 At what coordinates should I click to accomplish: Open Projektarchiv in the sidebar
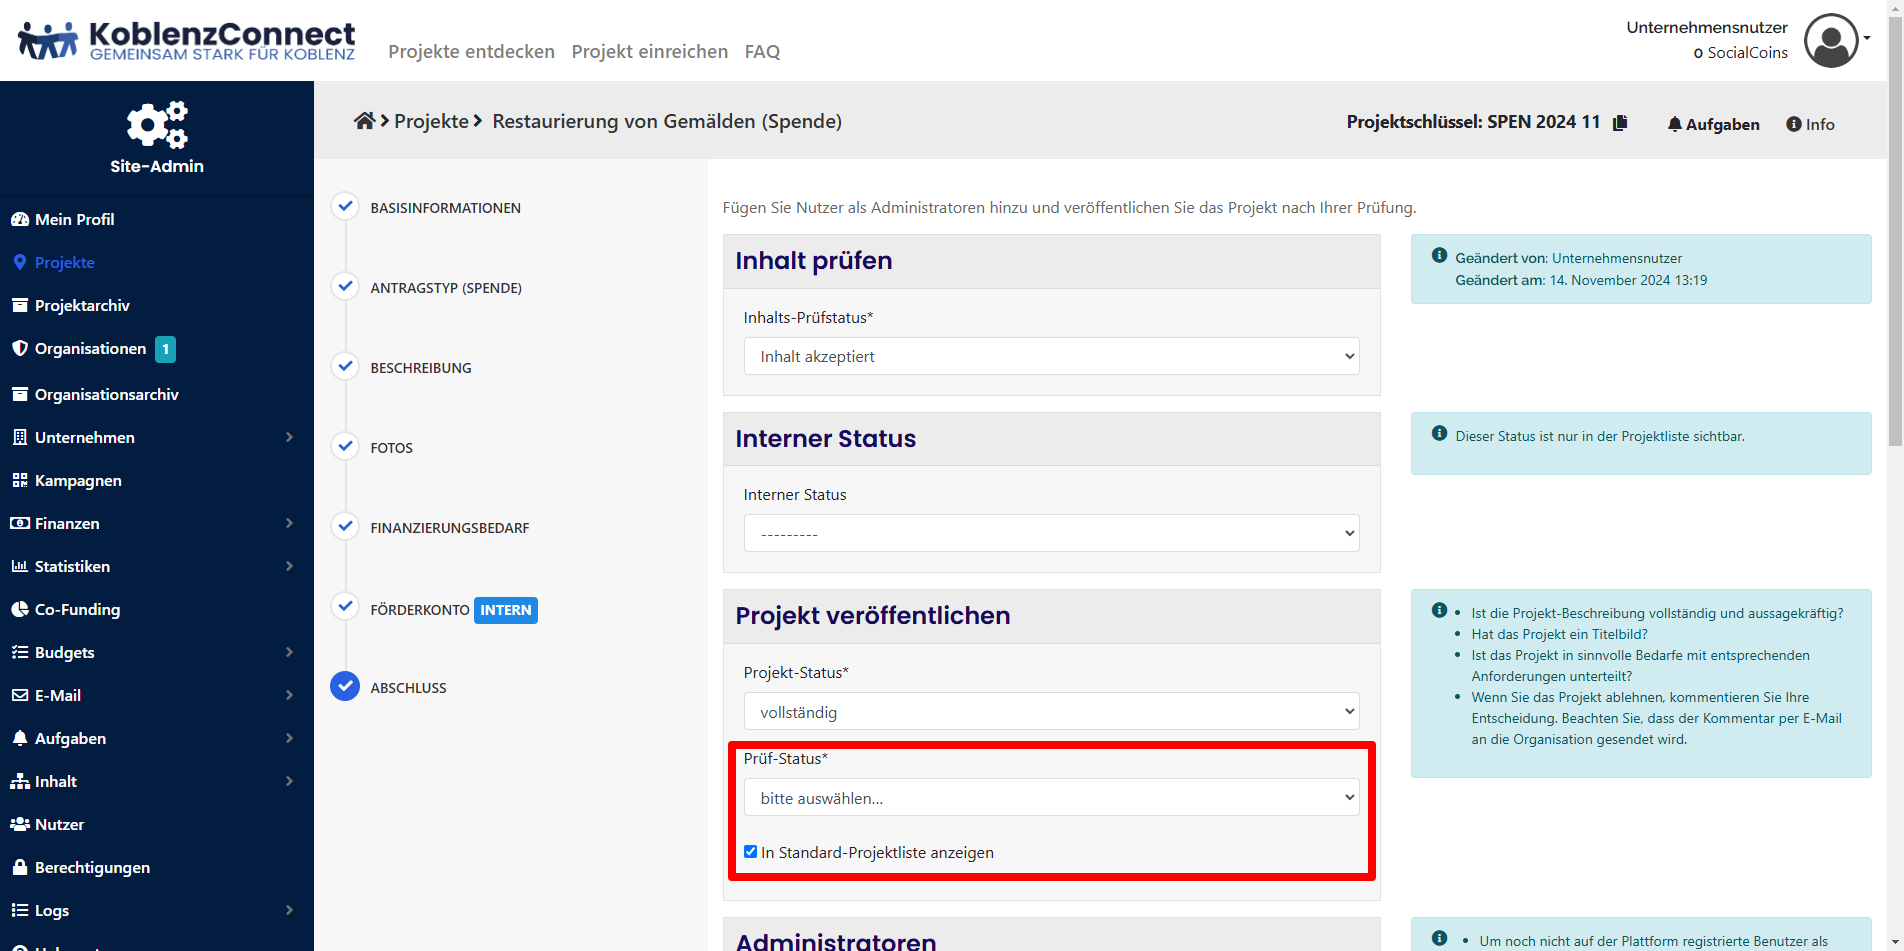(x=82, y=305)
